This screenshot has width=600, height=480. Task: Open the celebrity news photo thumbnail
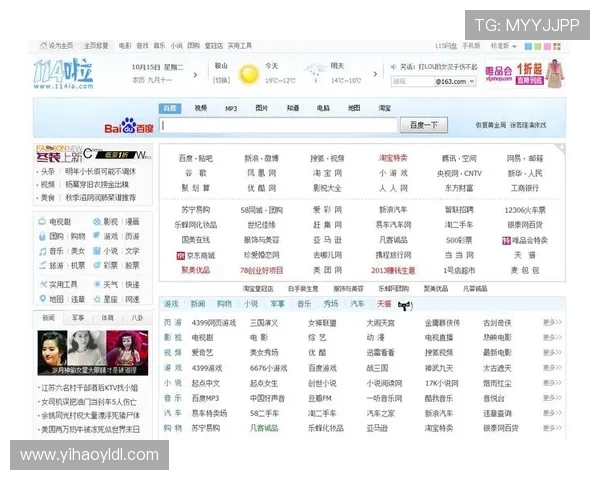[x=93, y=353]
